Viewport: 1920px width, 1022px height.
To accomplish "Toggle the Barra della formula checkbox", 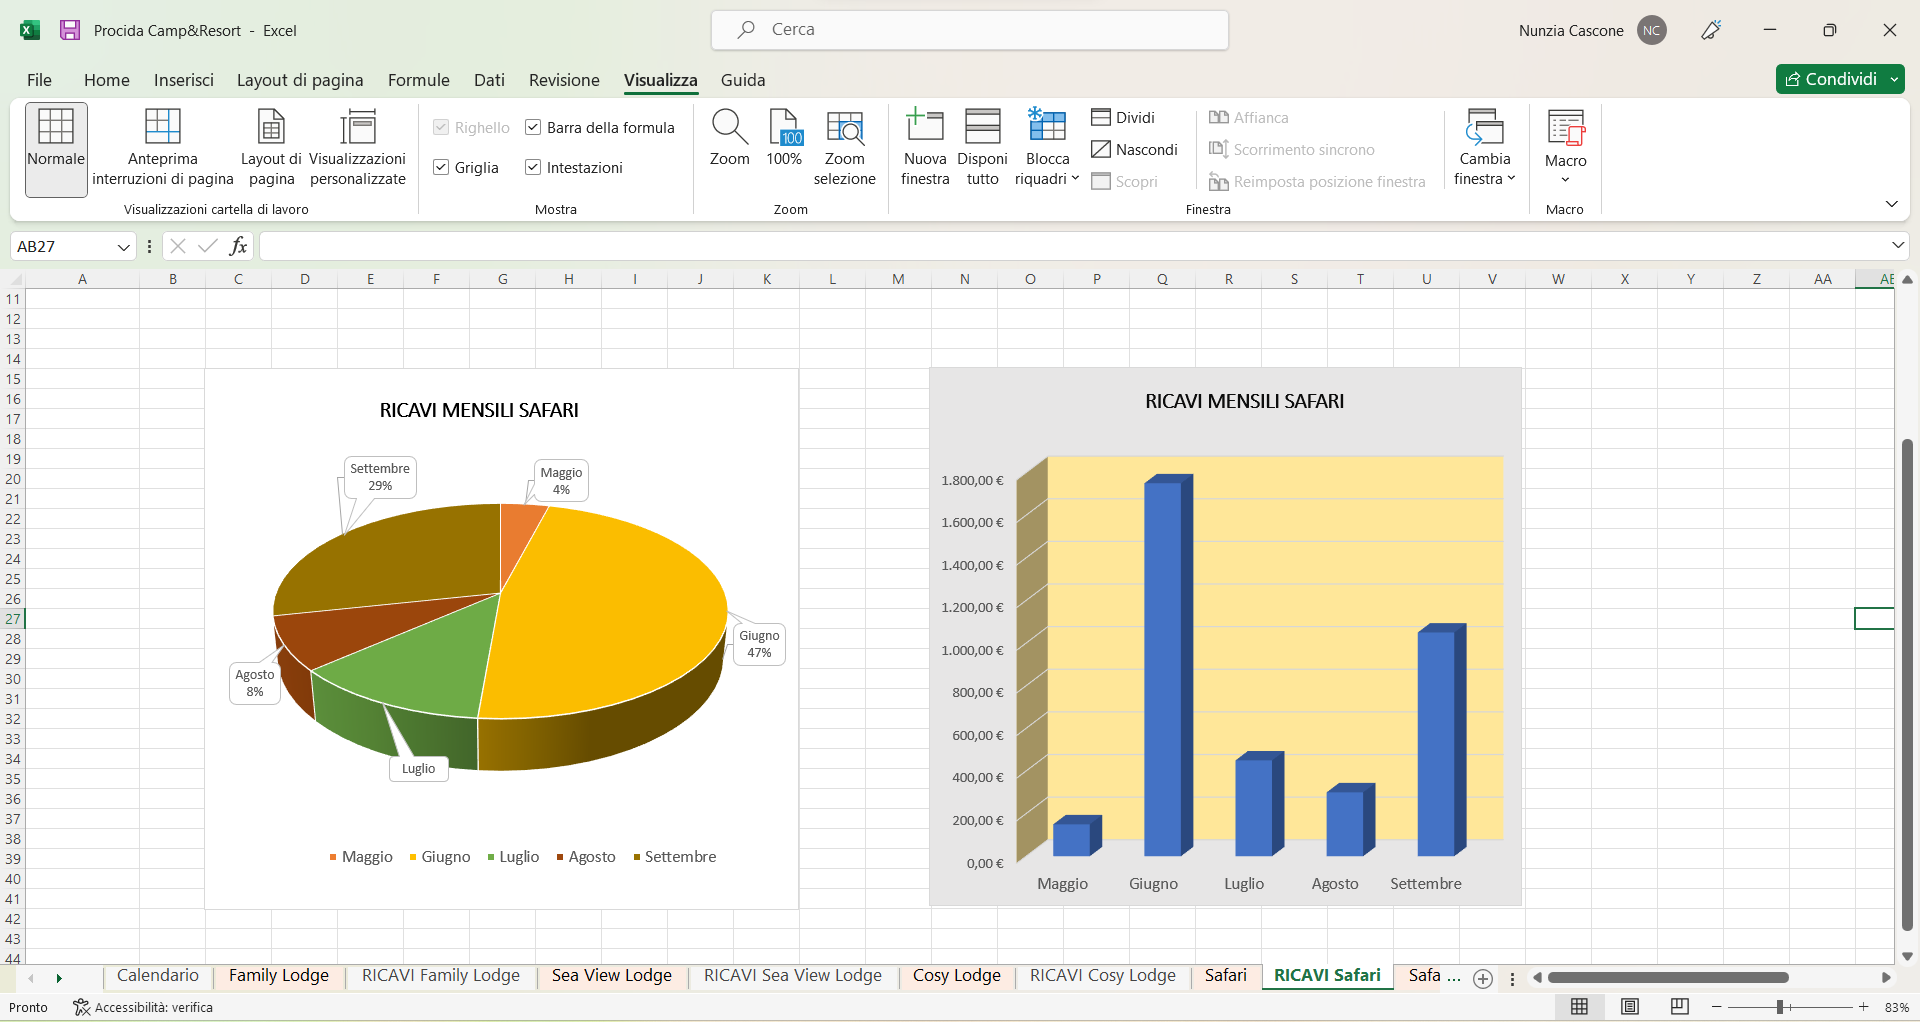I will [533, 127].
